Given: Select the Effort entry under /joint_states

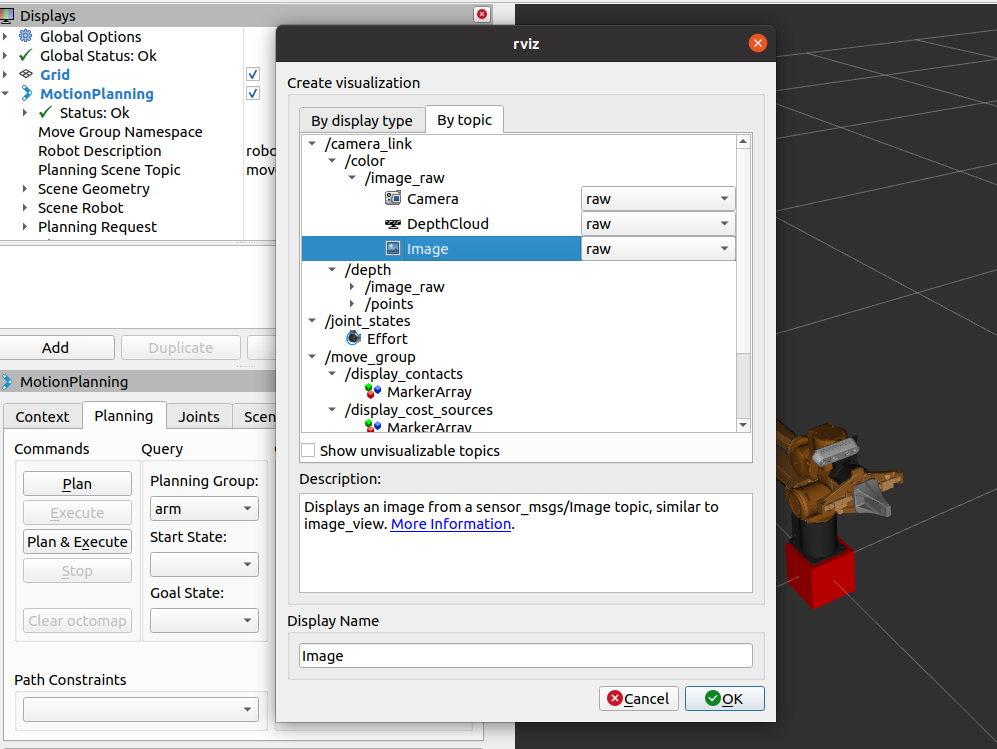Looking at the screenshot, I should point(387,338).
